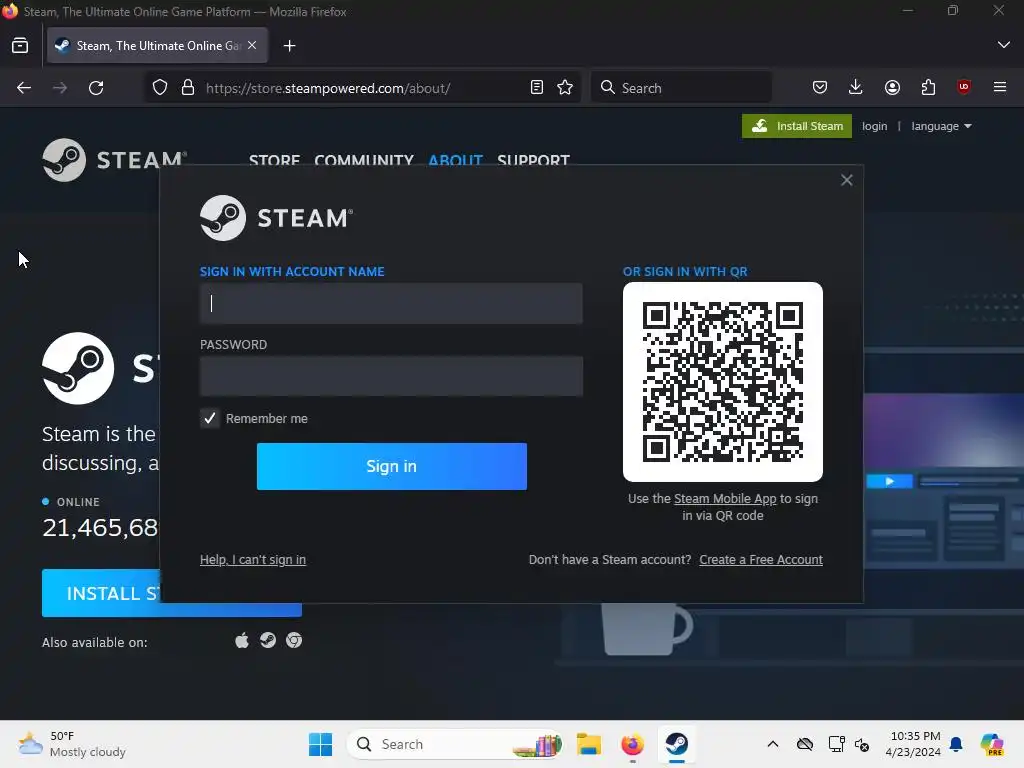
Task: Focus the account name input field
Action: click(x=391, y=304)
